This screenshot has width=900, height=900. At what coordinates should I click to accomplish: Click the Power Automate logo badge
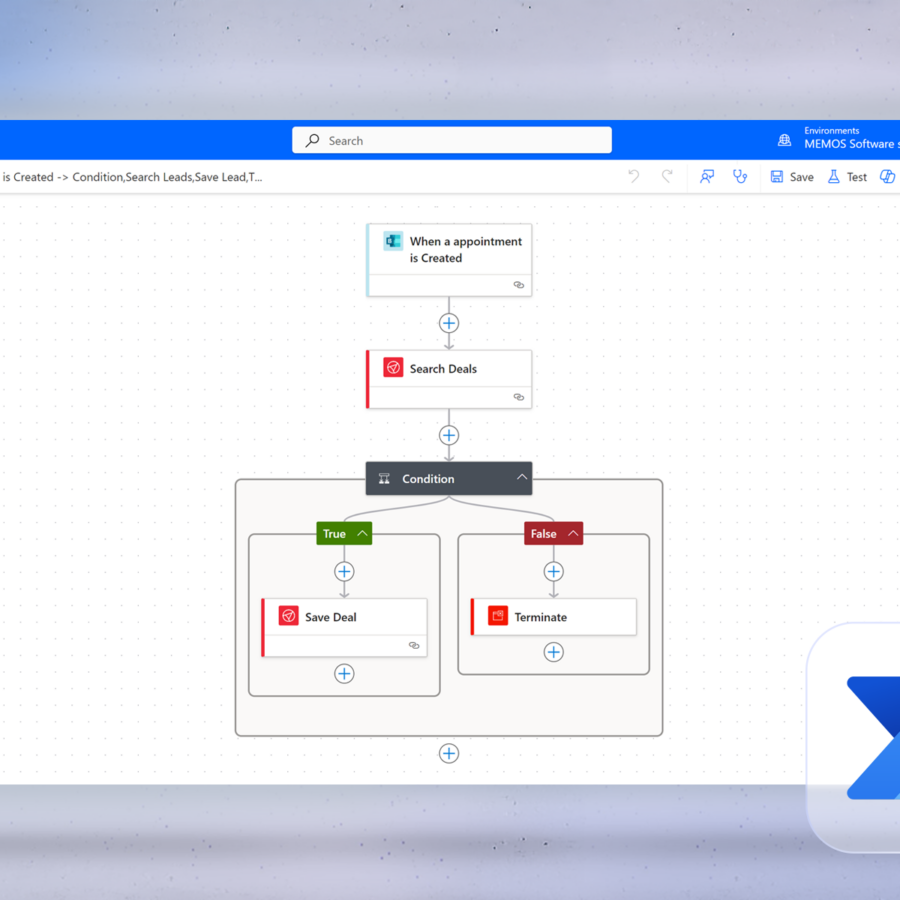[854, 737]
